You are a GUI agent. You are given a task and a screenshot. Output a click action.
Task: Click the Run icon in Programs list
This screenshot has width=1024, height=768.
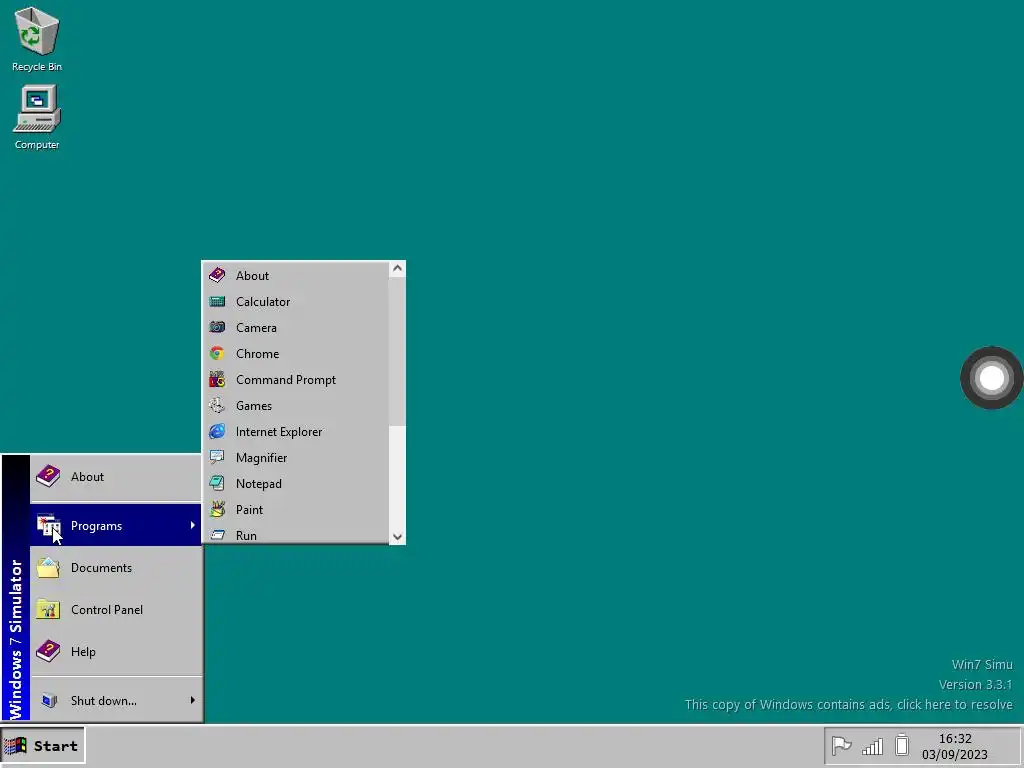point(217,536)
